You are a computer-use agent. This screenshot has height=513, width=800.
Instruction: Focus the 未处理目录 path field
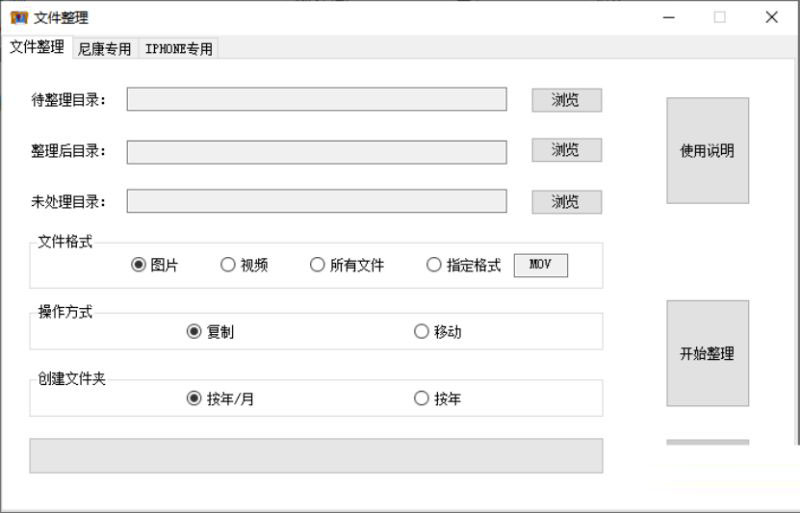coord(316,201)
